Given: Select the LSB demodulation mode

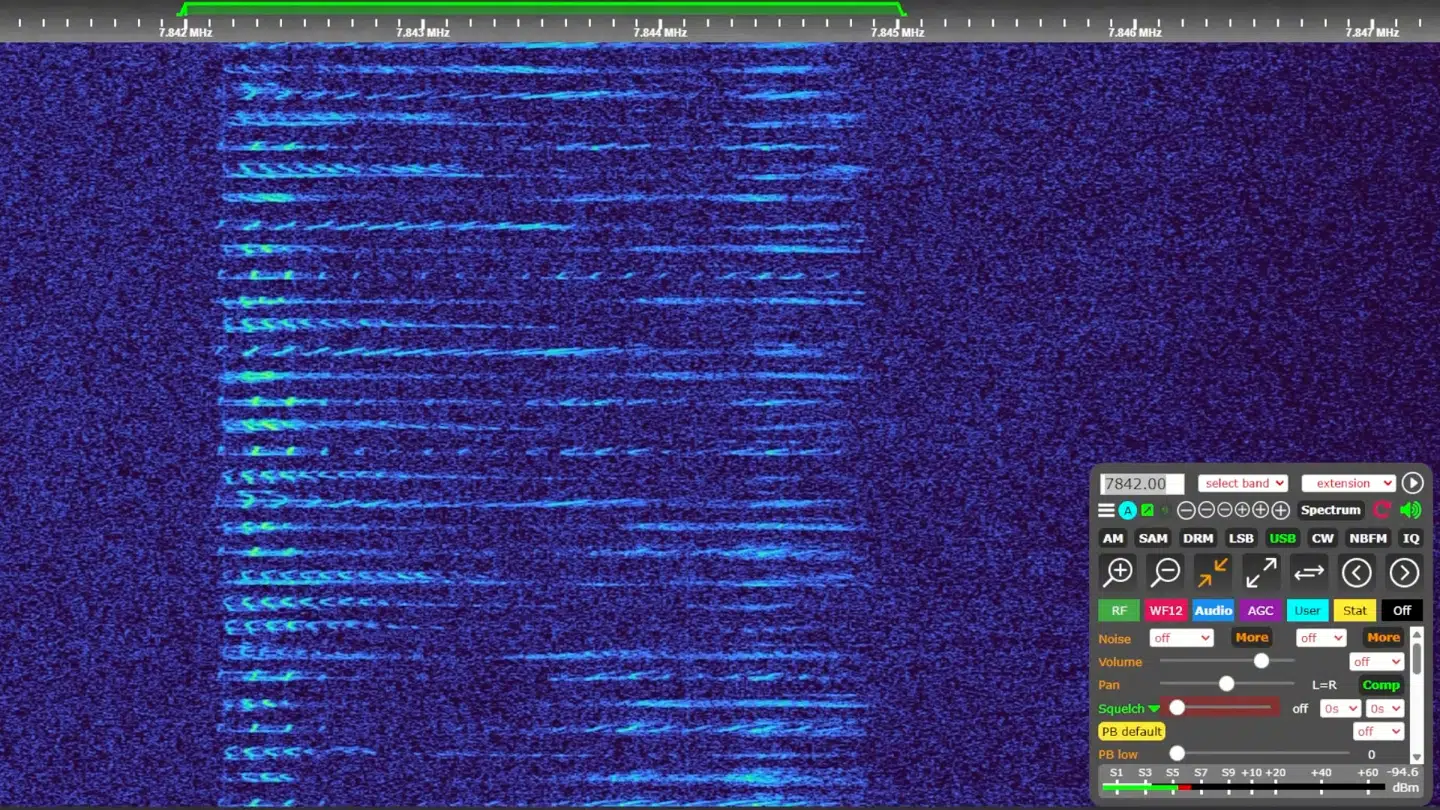Looking at the screenshot, I should [1241, 538].
